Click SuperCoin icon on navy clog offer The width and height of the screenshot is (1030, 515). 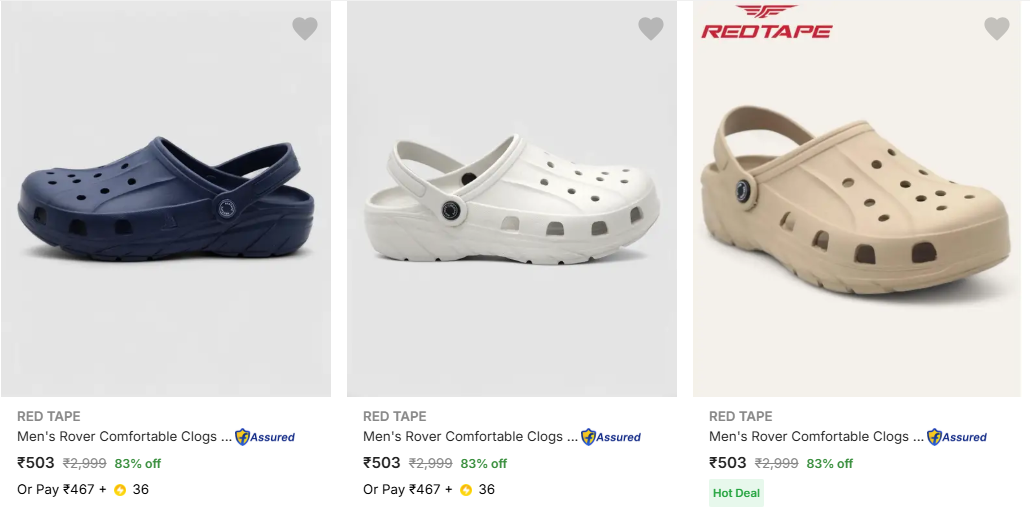tap(120, 490)
